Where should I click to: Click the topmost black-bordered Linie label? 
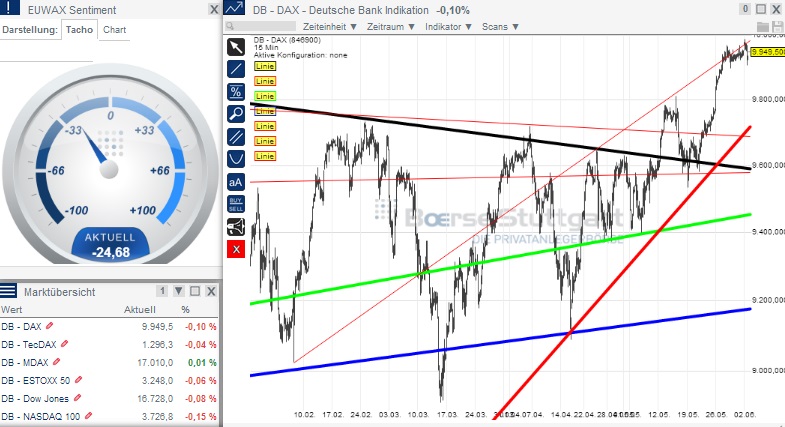[x=265, y=66]
